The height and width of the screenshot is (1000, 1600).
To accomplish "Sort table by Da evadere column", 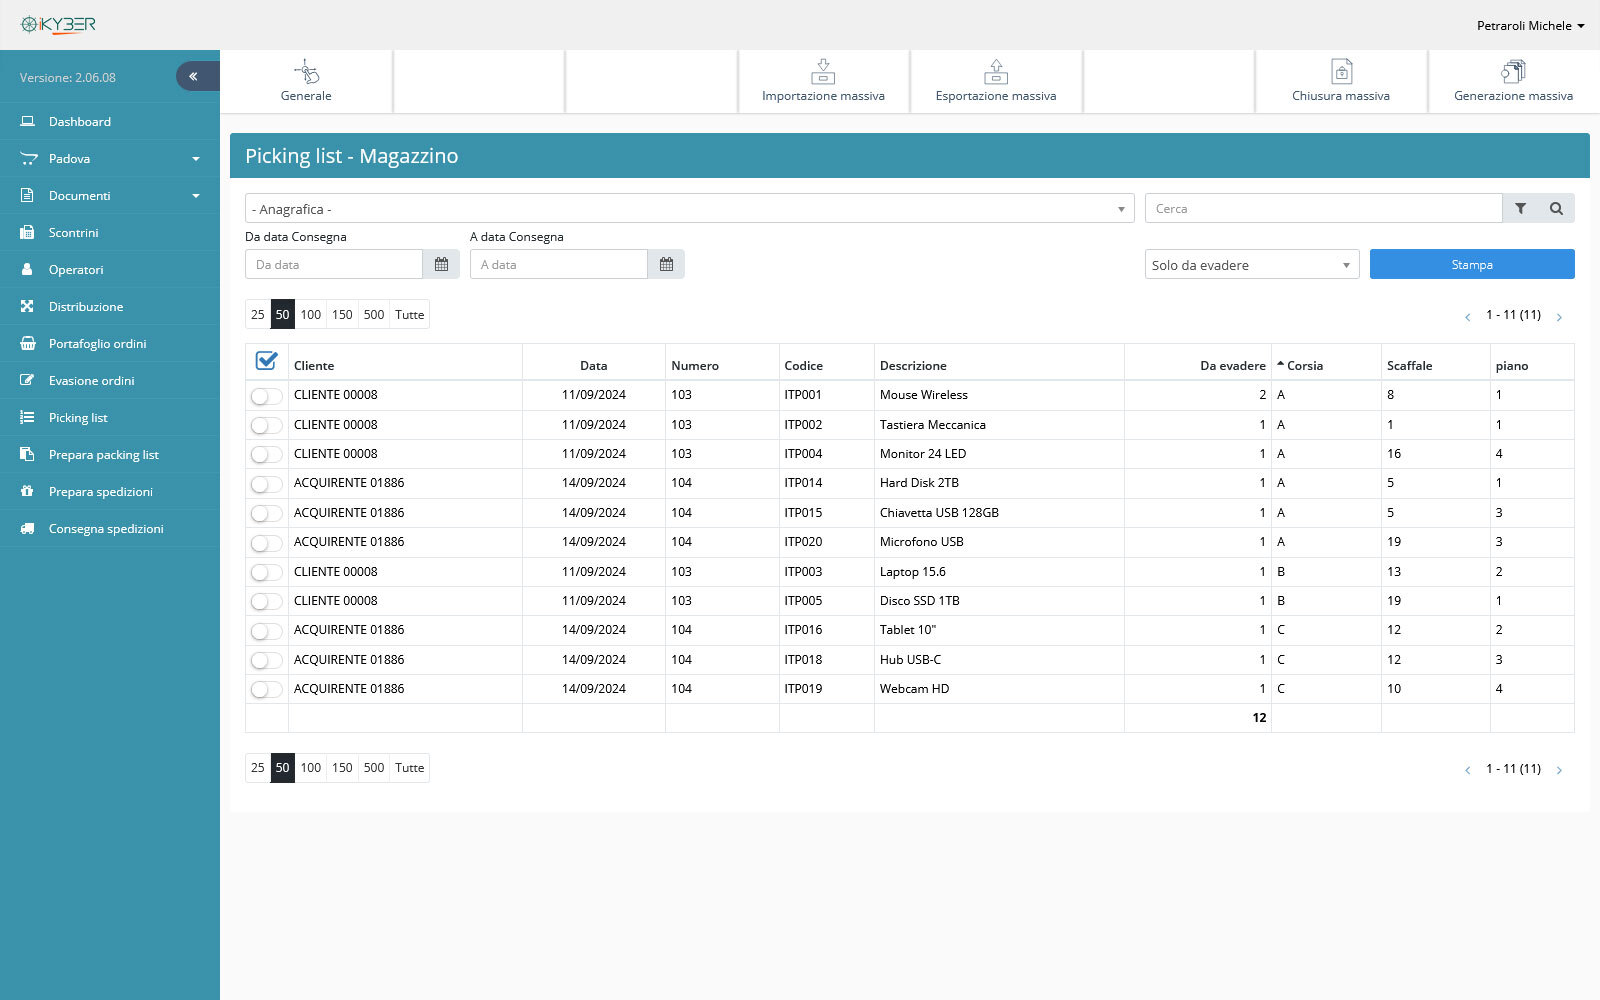I will coord(1232,365).
